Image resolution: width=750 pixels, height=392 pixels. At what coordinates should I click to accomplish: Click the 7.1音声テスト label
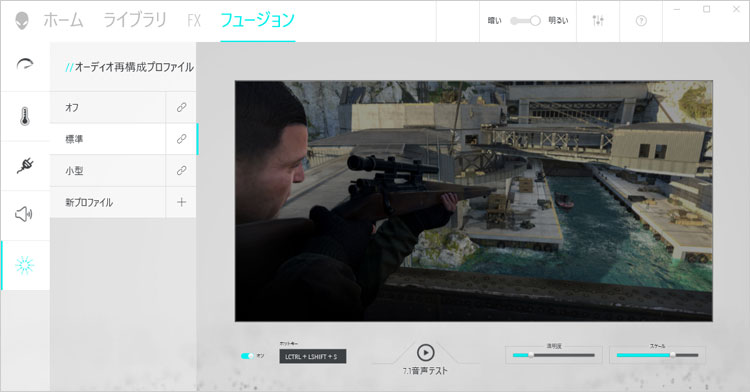(425, 370)
